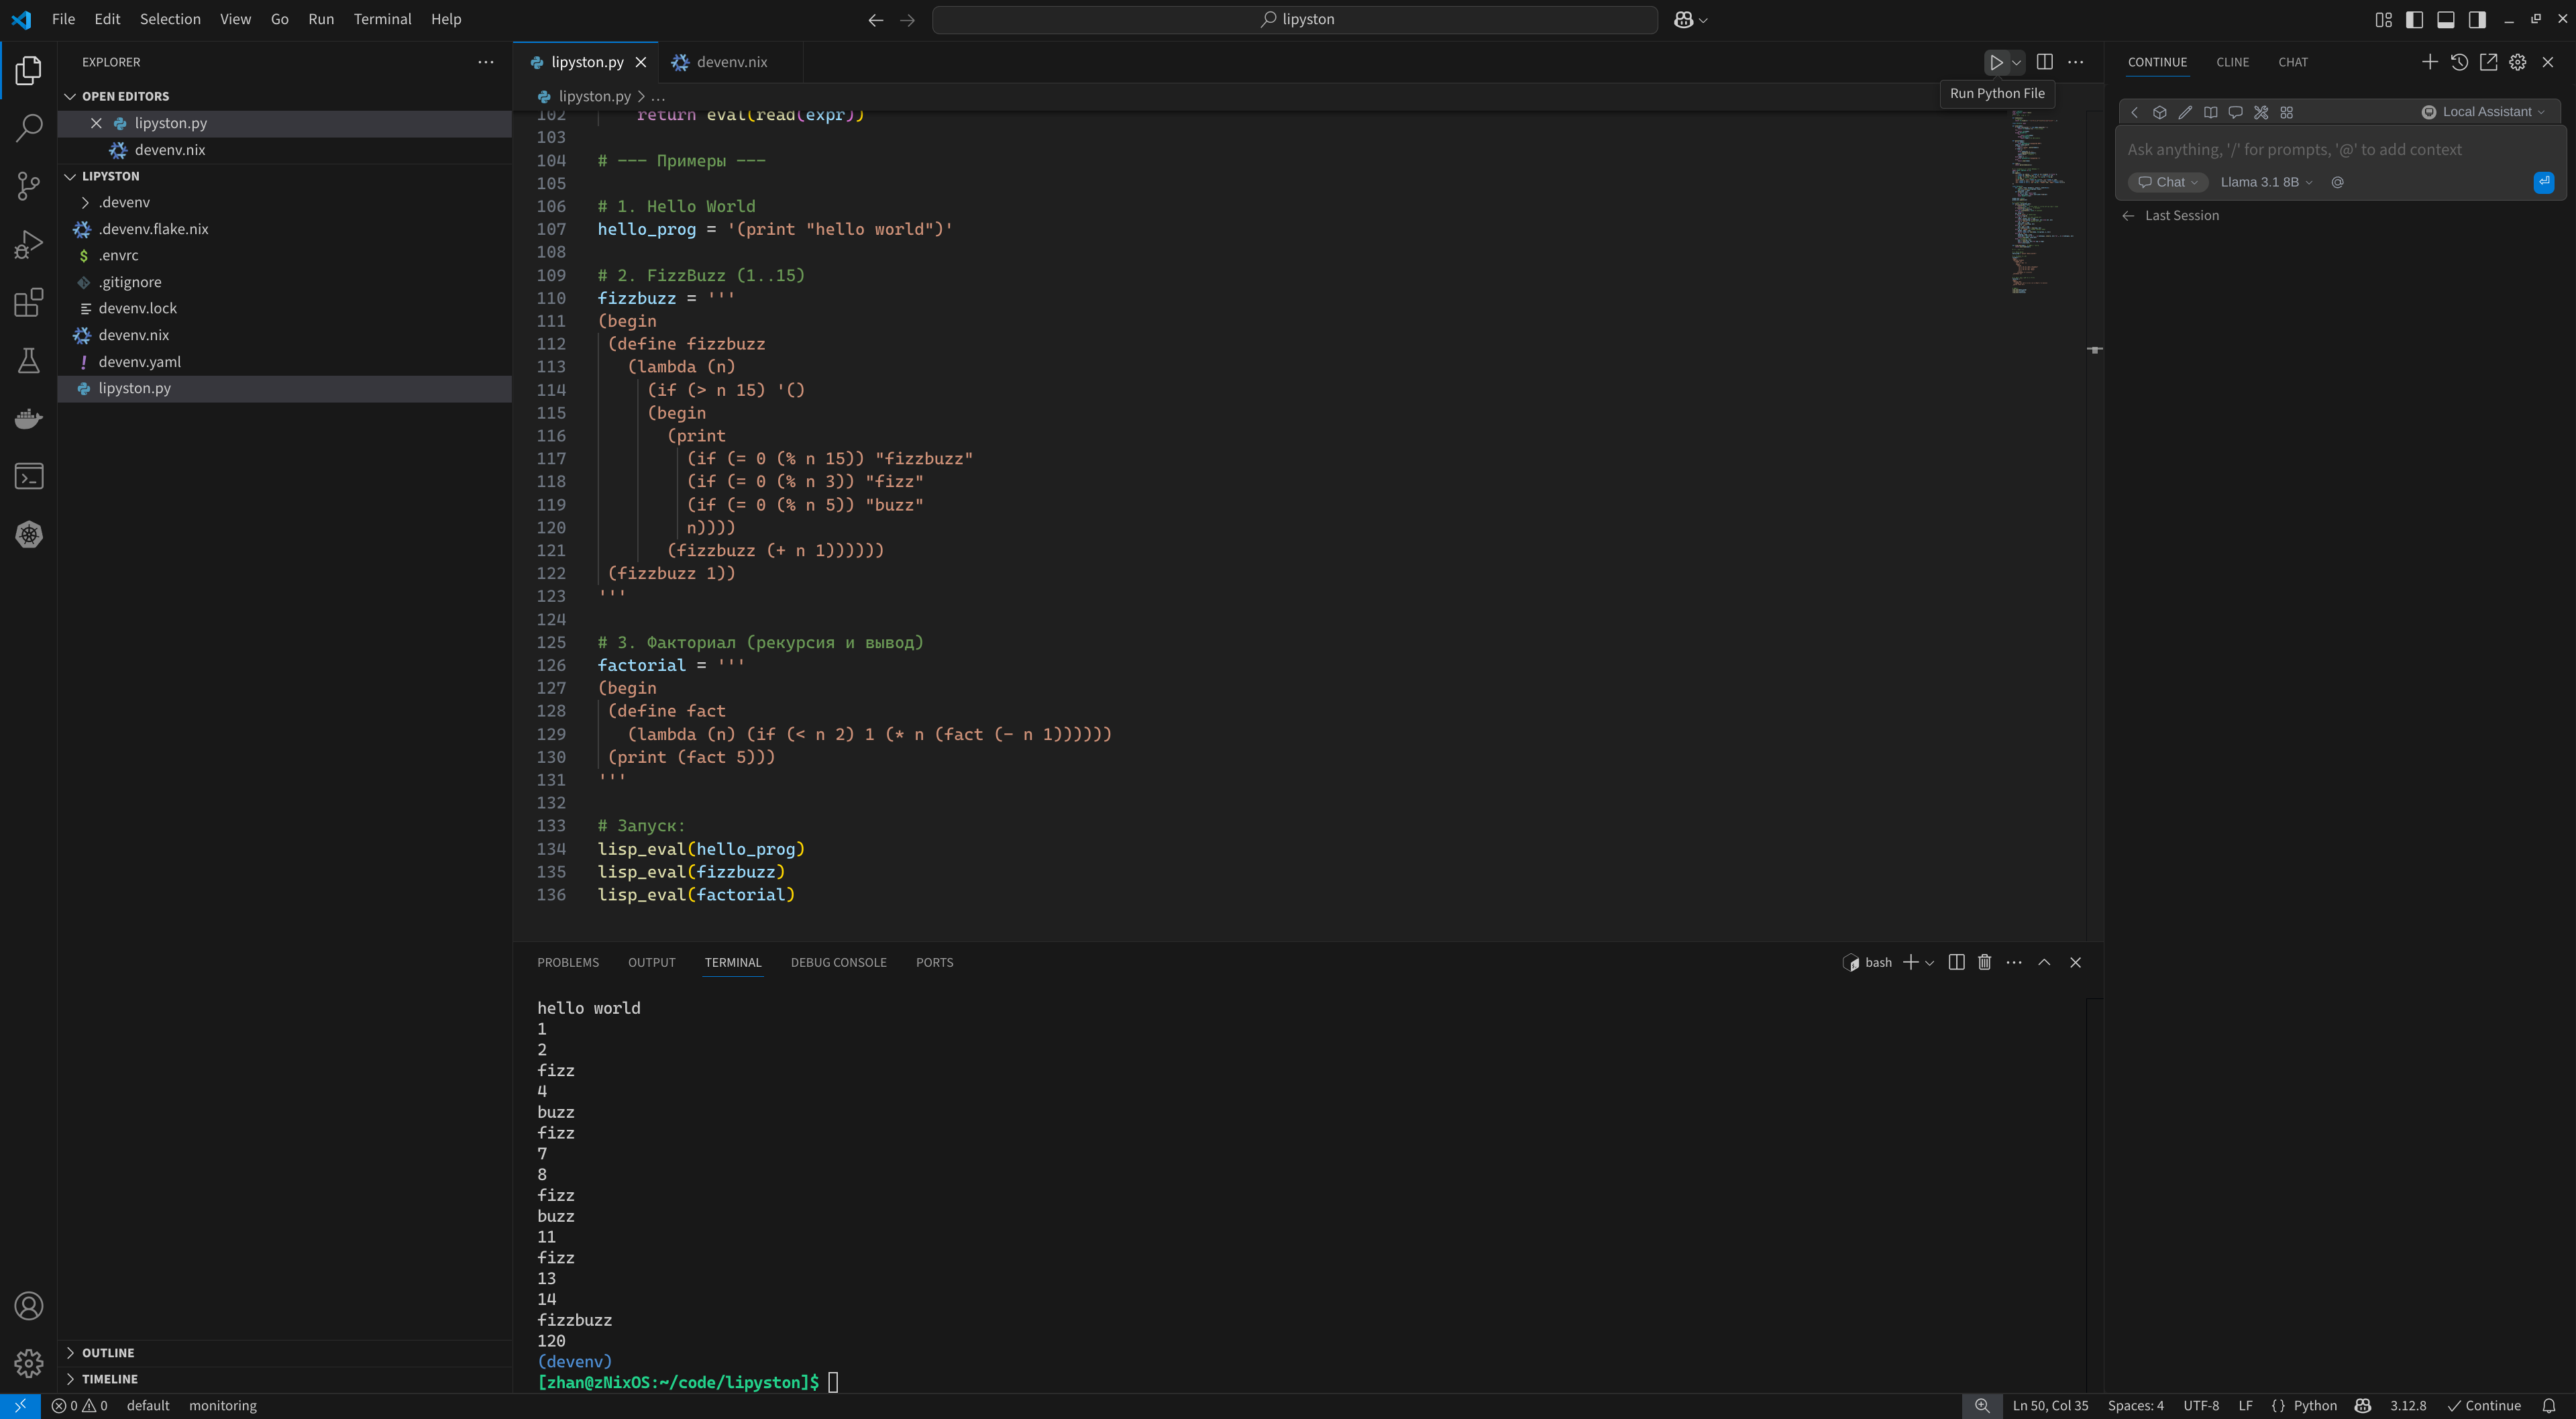Open the Extensions view

(29, 302)
